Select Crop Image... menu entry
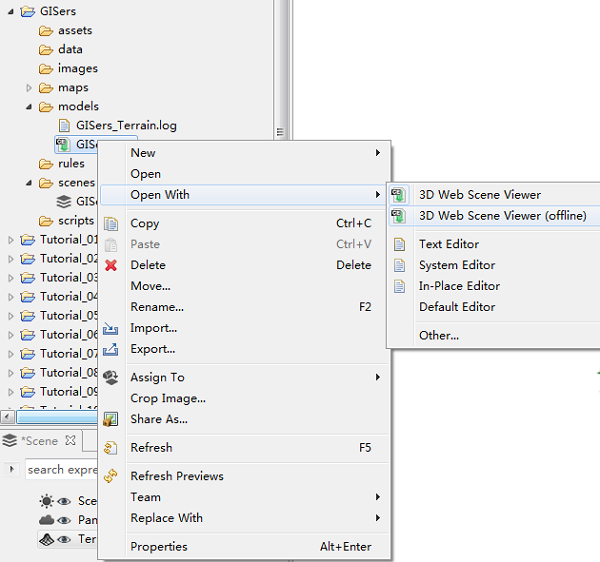600x562 pixels. point(244,398)
